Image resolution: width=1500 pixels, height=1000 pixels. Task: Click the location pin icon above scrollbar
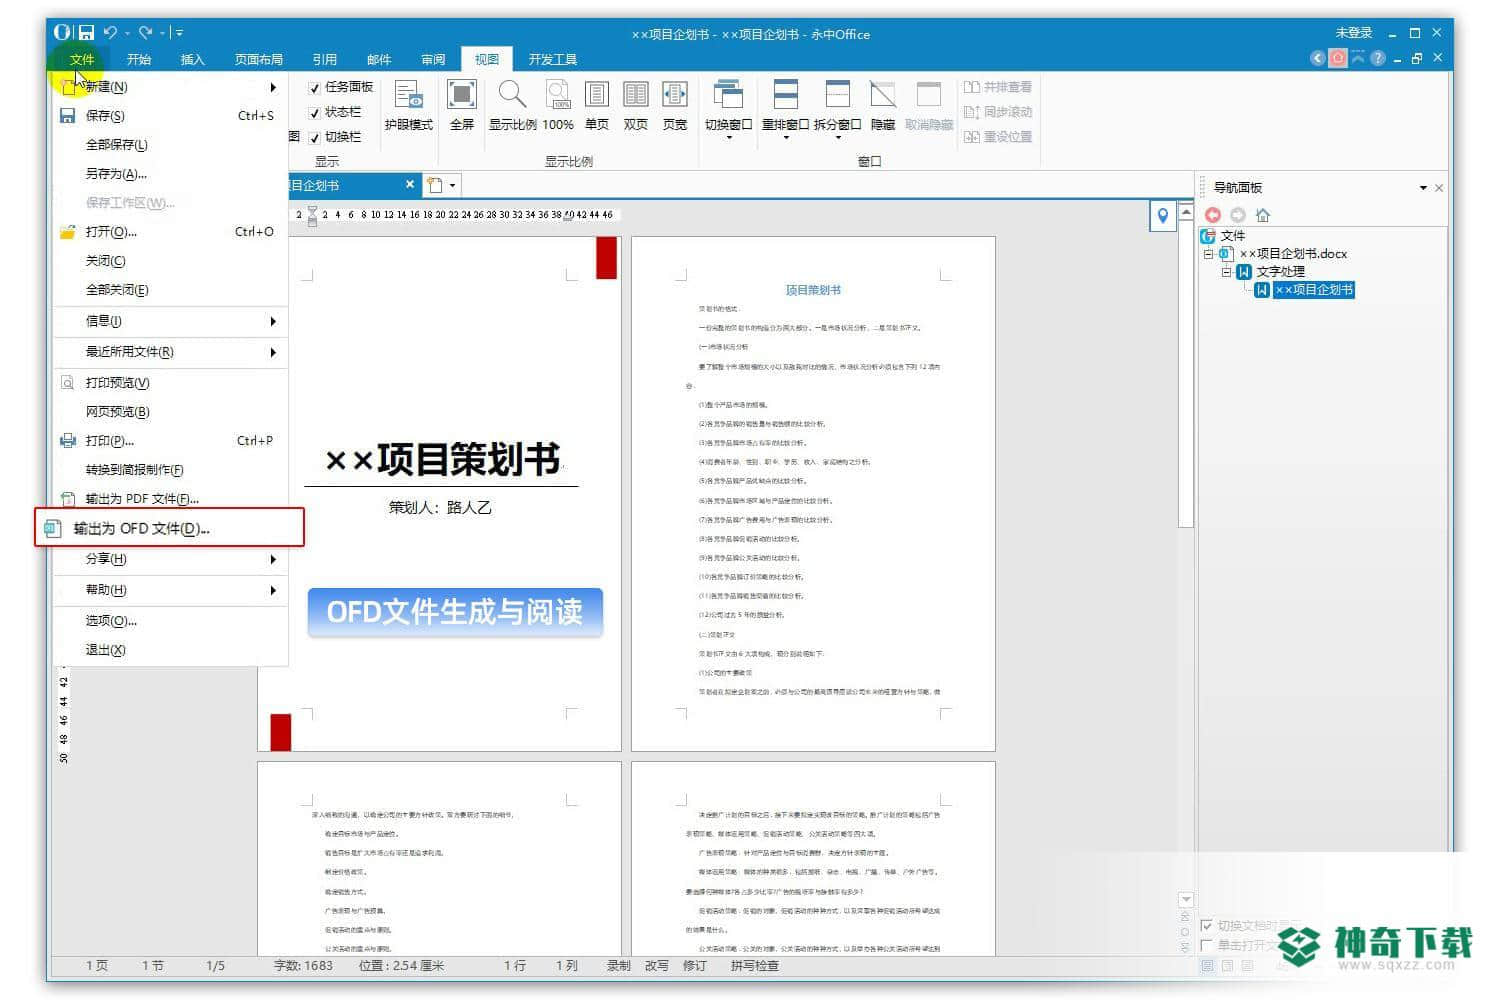pos(1163,216)
